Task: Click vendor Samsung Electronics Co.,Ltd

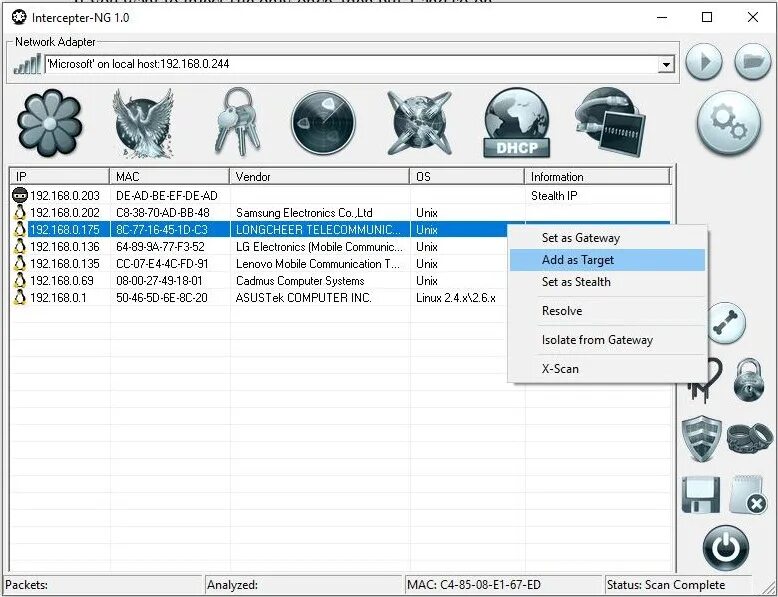Action: pyautogui.click(x=304, y=212)
